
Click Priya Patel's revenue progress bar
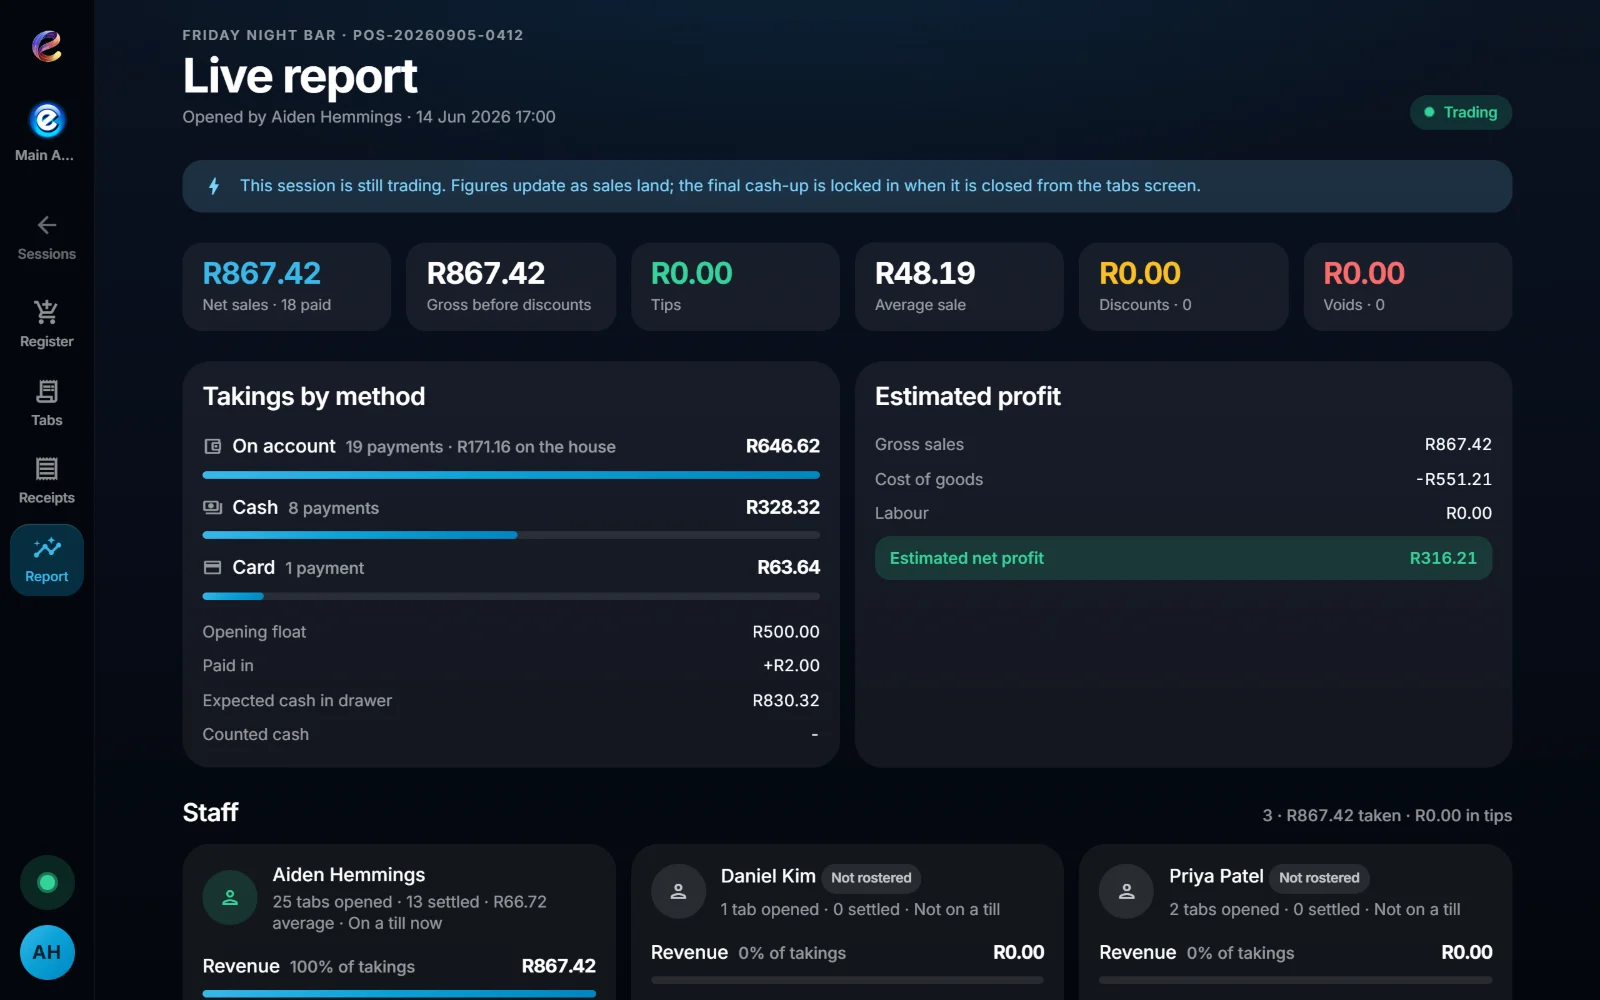[x=1295, y=980]
